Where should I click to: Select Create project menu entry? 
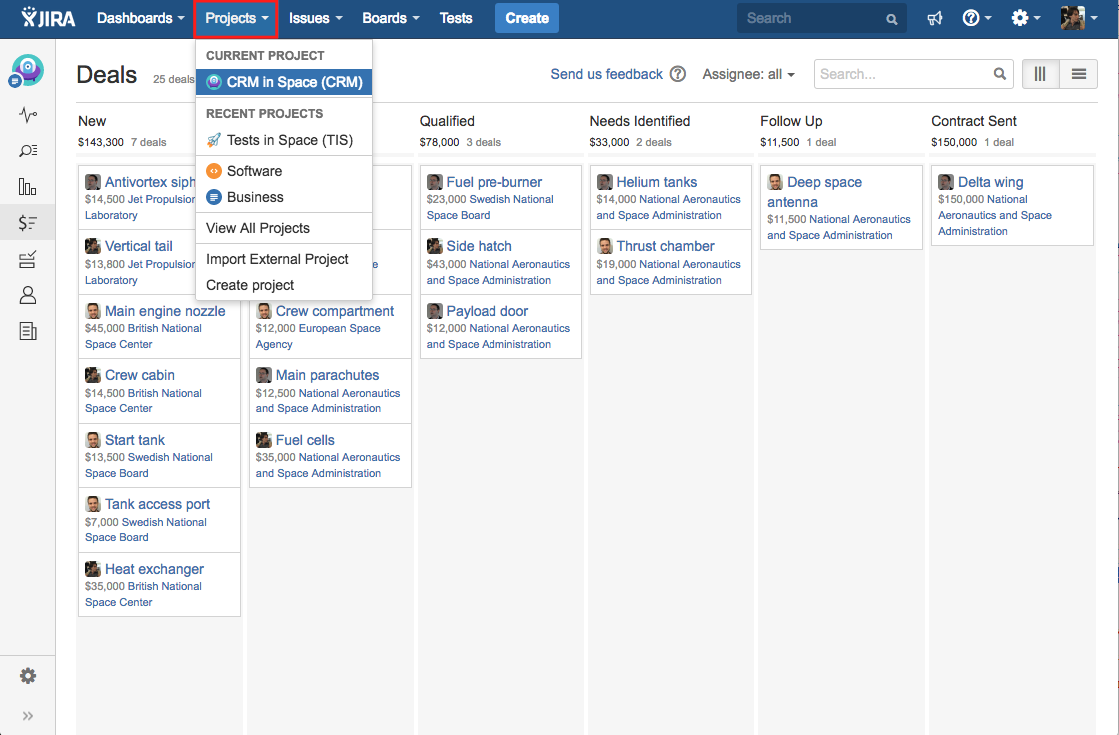284,285
